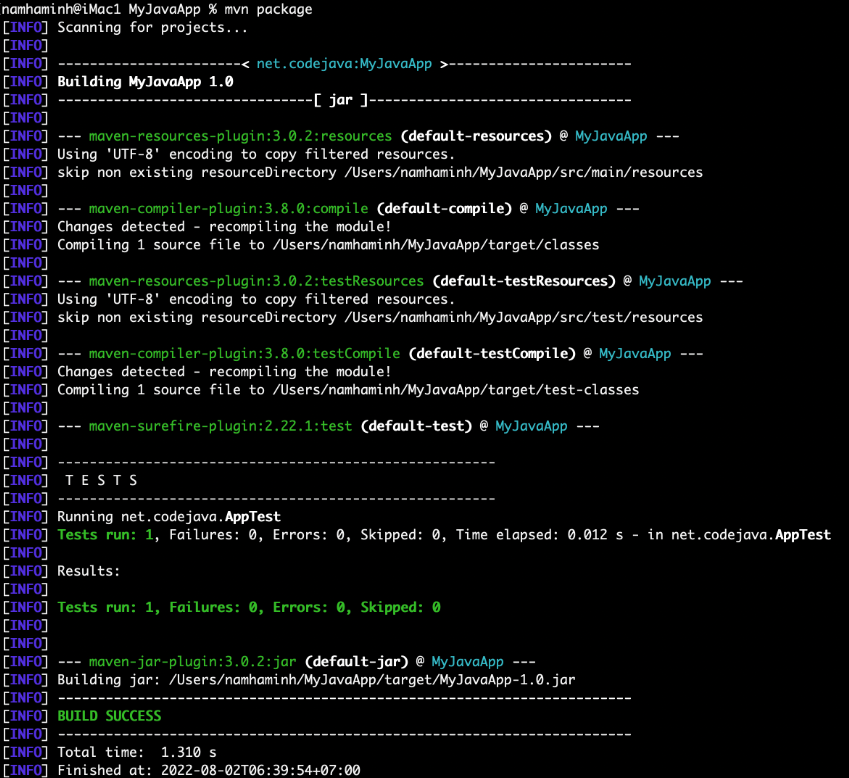Viewport: 849px width, 778px height.
Task: Click the BUILD SUCCESS status text
Action: tap(108, 715)
